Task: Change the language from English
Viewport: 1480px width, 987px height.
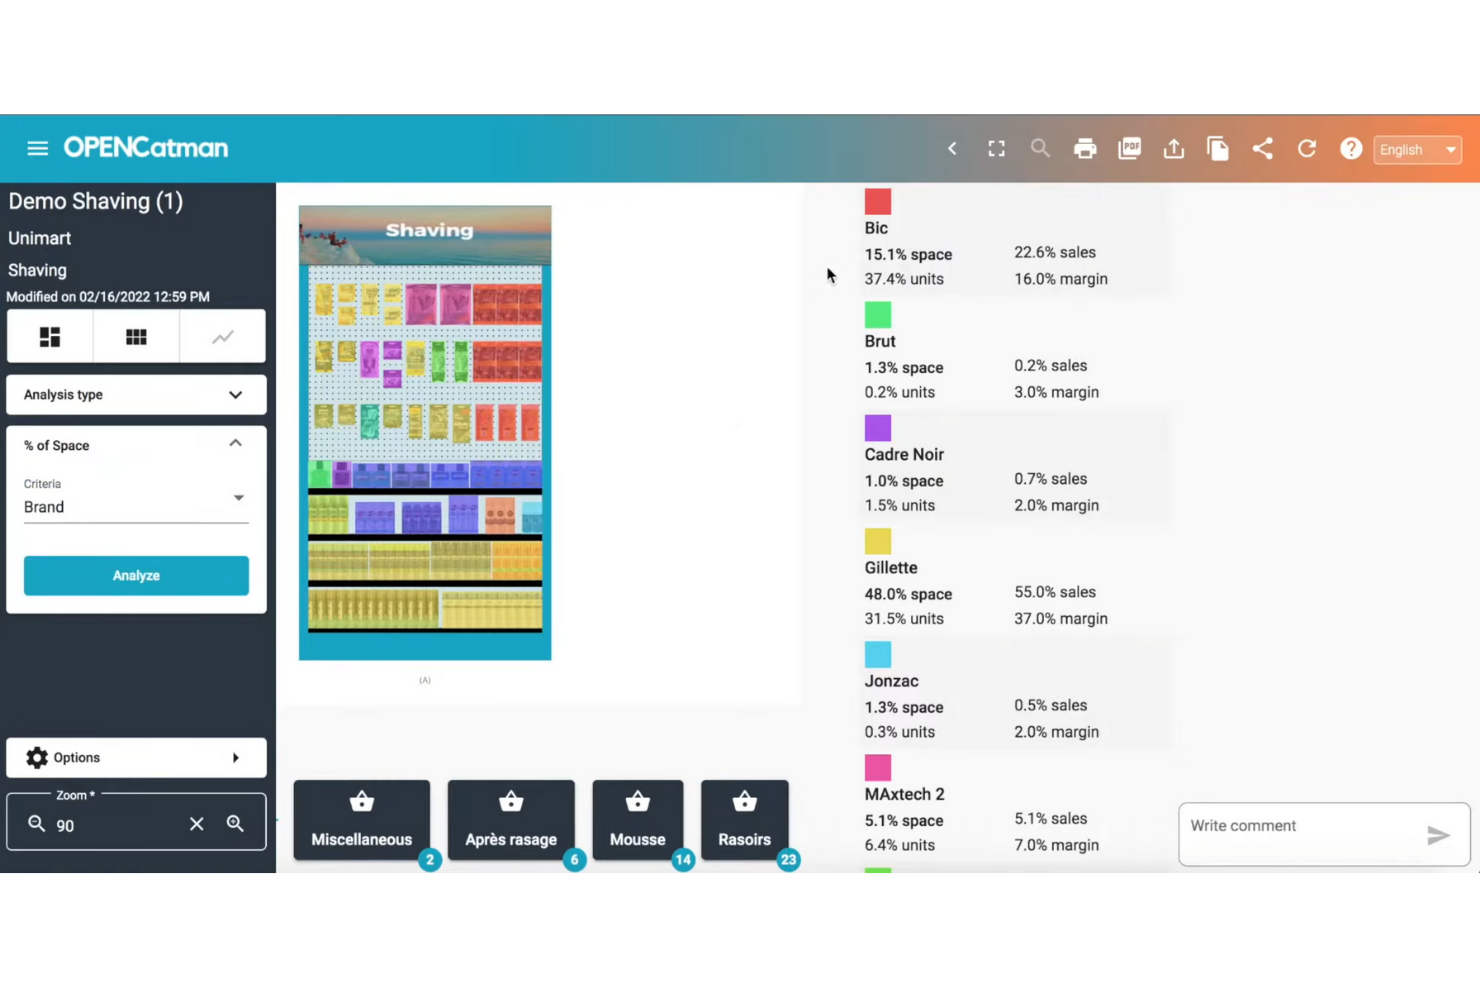Action: tap(1417, 149)
